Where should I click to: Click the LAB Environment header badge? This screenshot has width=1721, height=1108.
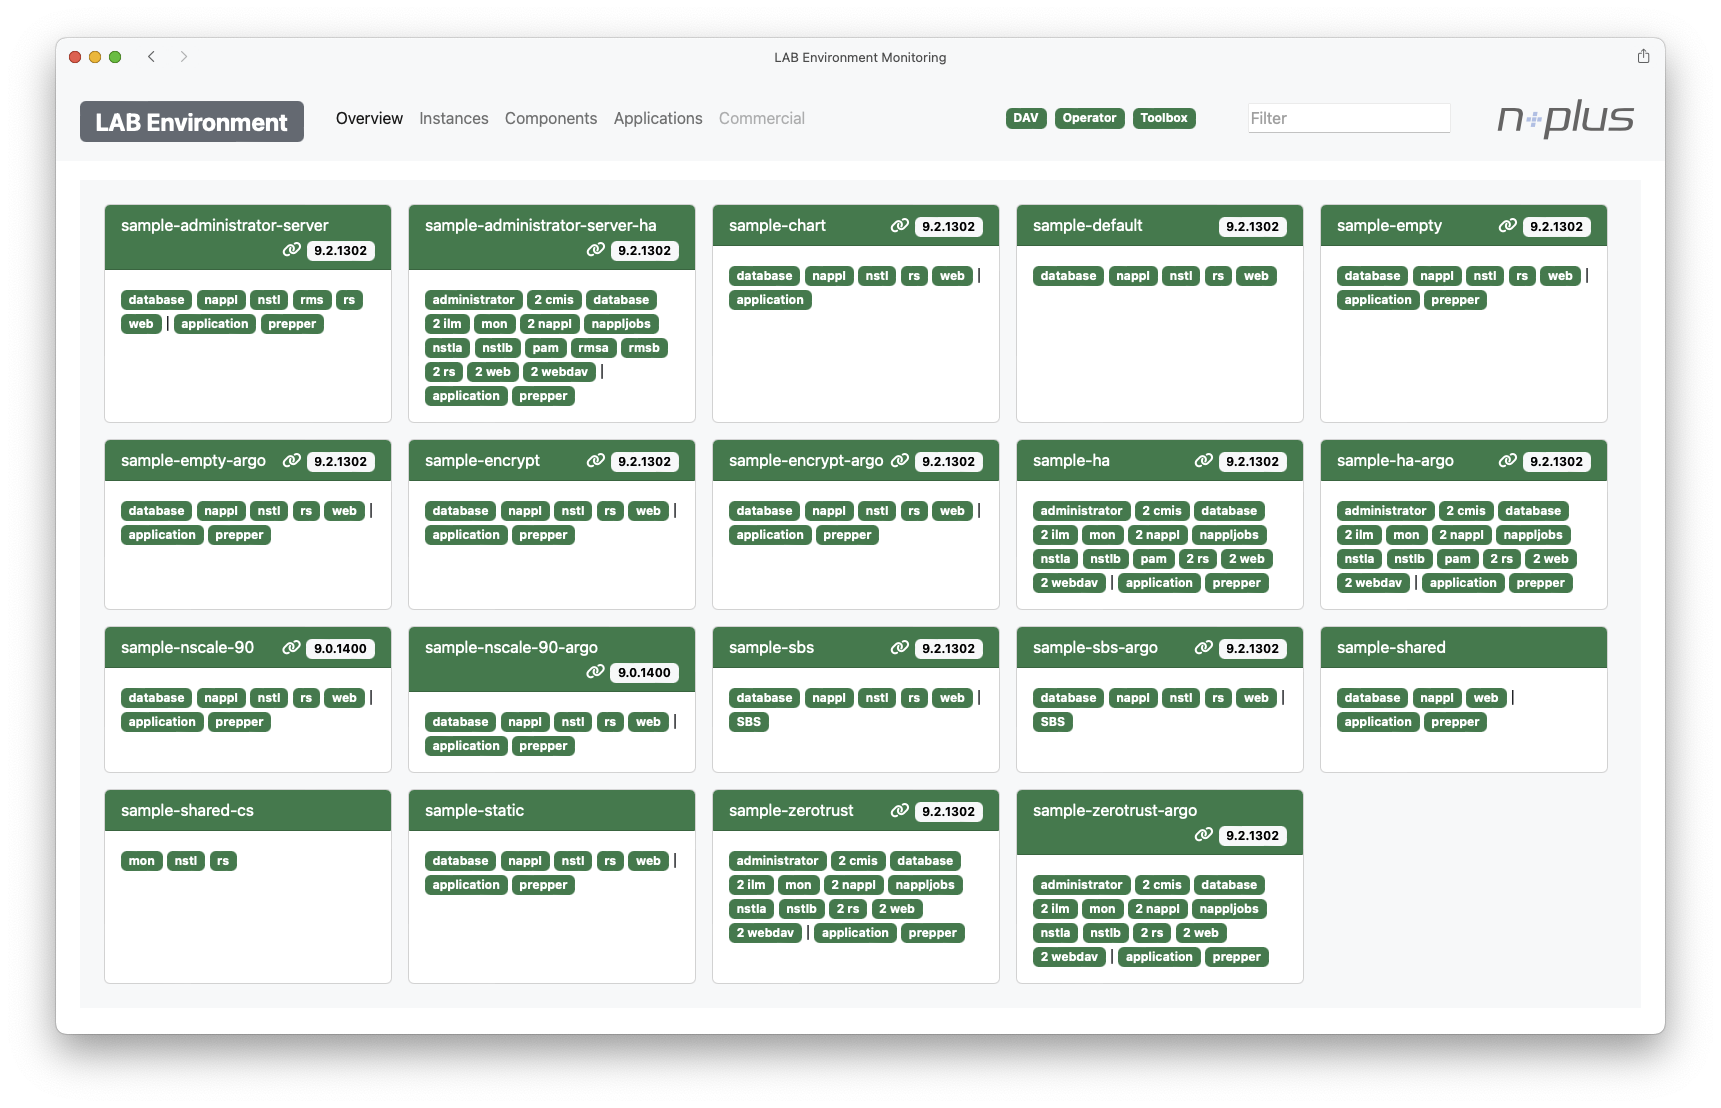(x=191, y=122)
